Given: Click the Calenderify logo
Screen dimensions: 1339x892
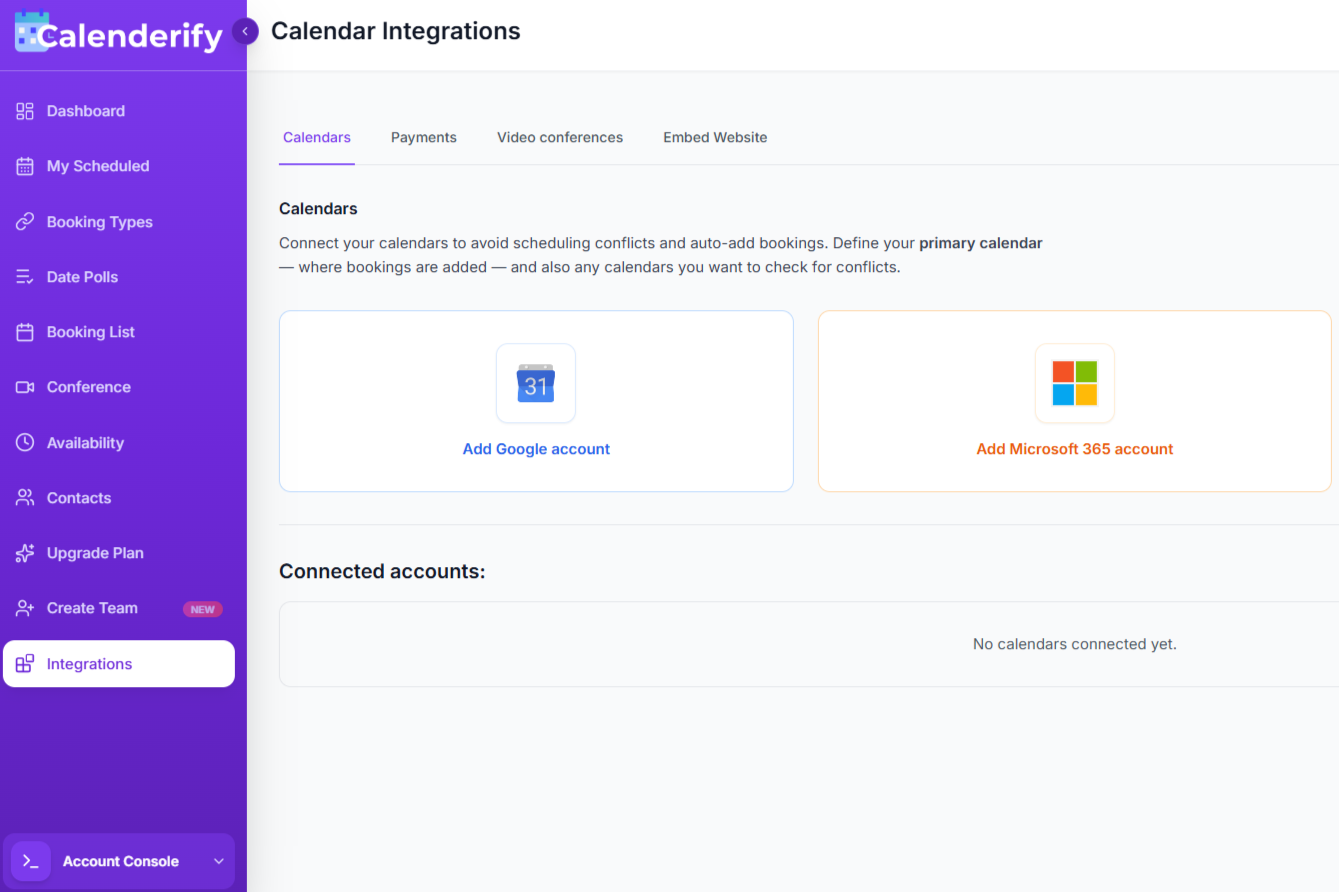Looking at the screenshot, I should 117,32.
